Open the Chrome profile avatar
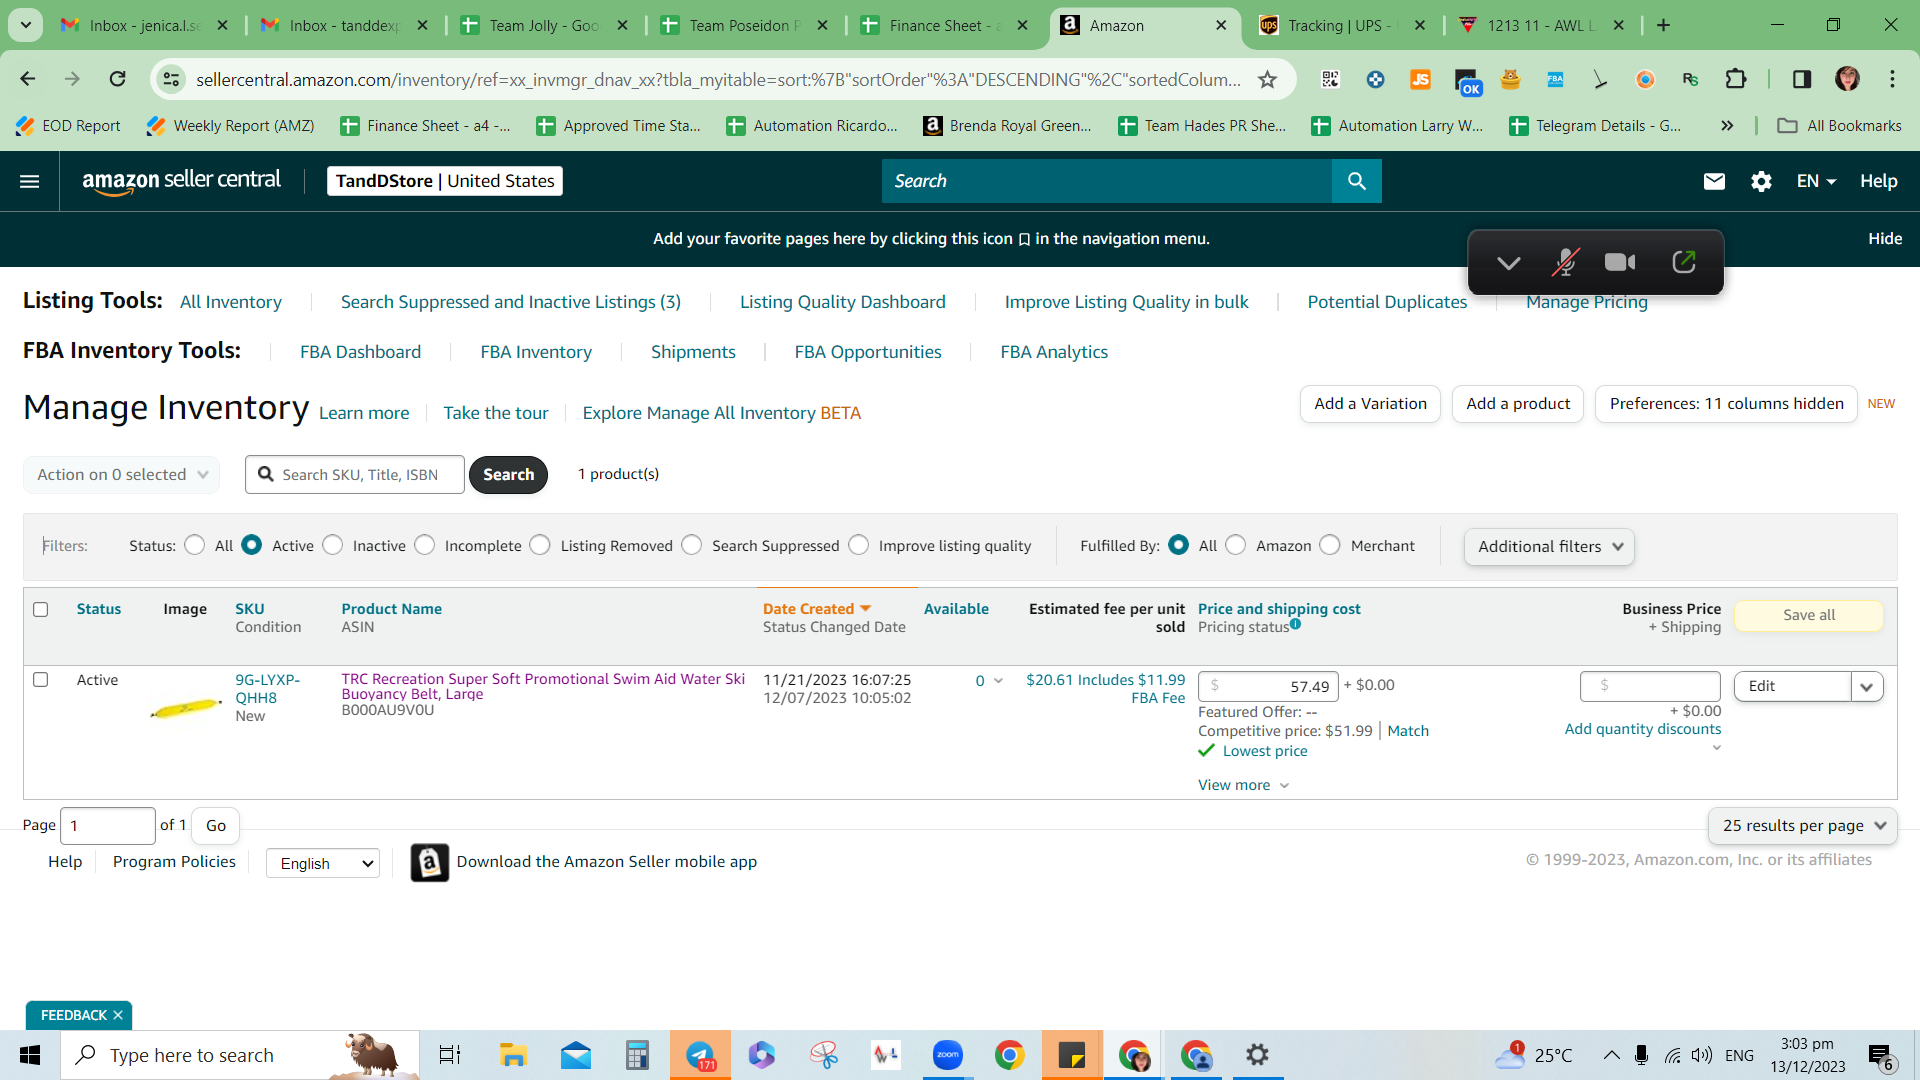The height and width of the screenshot is (1080, 1920). [x=1847, y=79]
